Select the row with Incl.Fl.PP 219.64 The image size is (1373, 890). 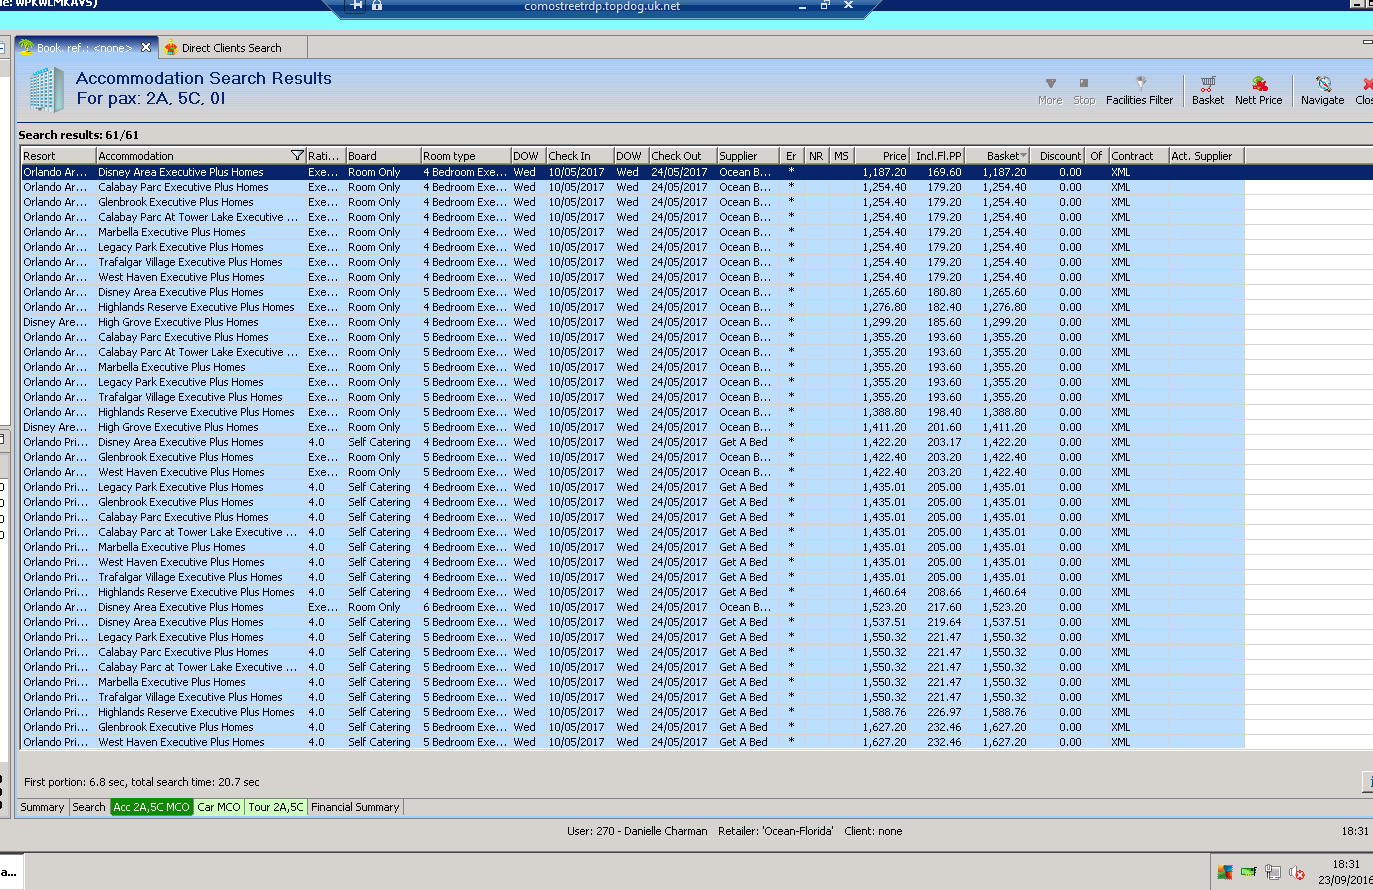pyautogui.click(x=633, y=622)
